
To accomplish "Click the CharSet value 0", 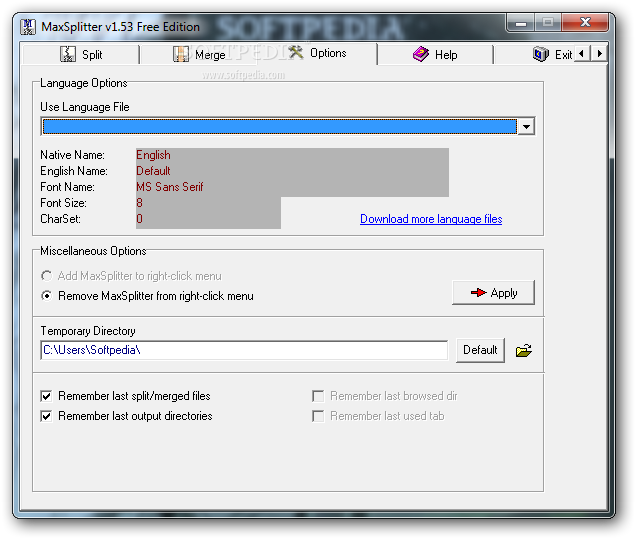I will (x=140, y=219).
